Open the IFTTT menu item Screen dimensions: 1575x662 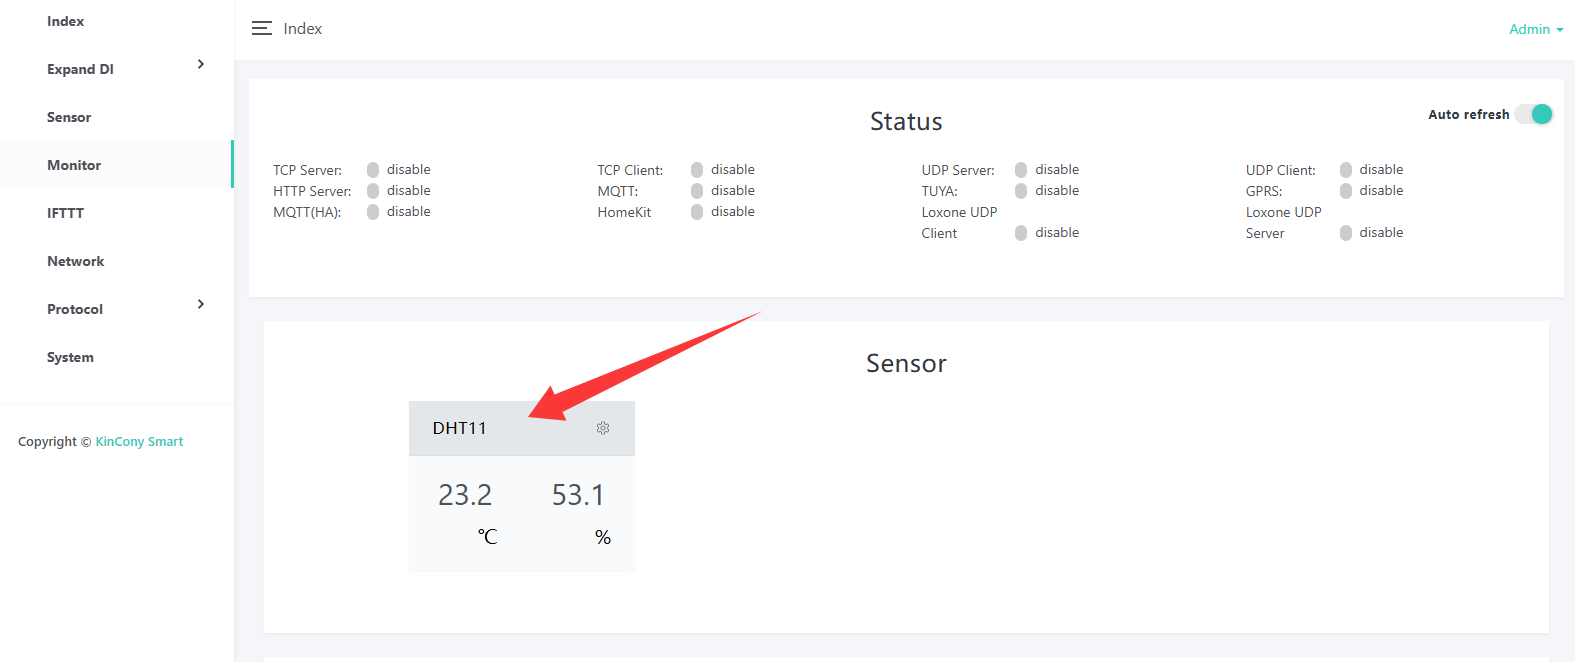pyautogui.click(x=65, y=213)
